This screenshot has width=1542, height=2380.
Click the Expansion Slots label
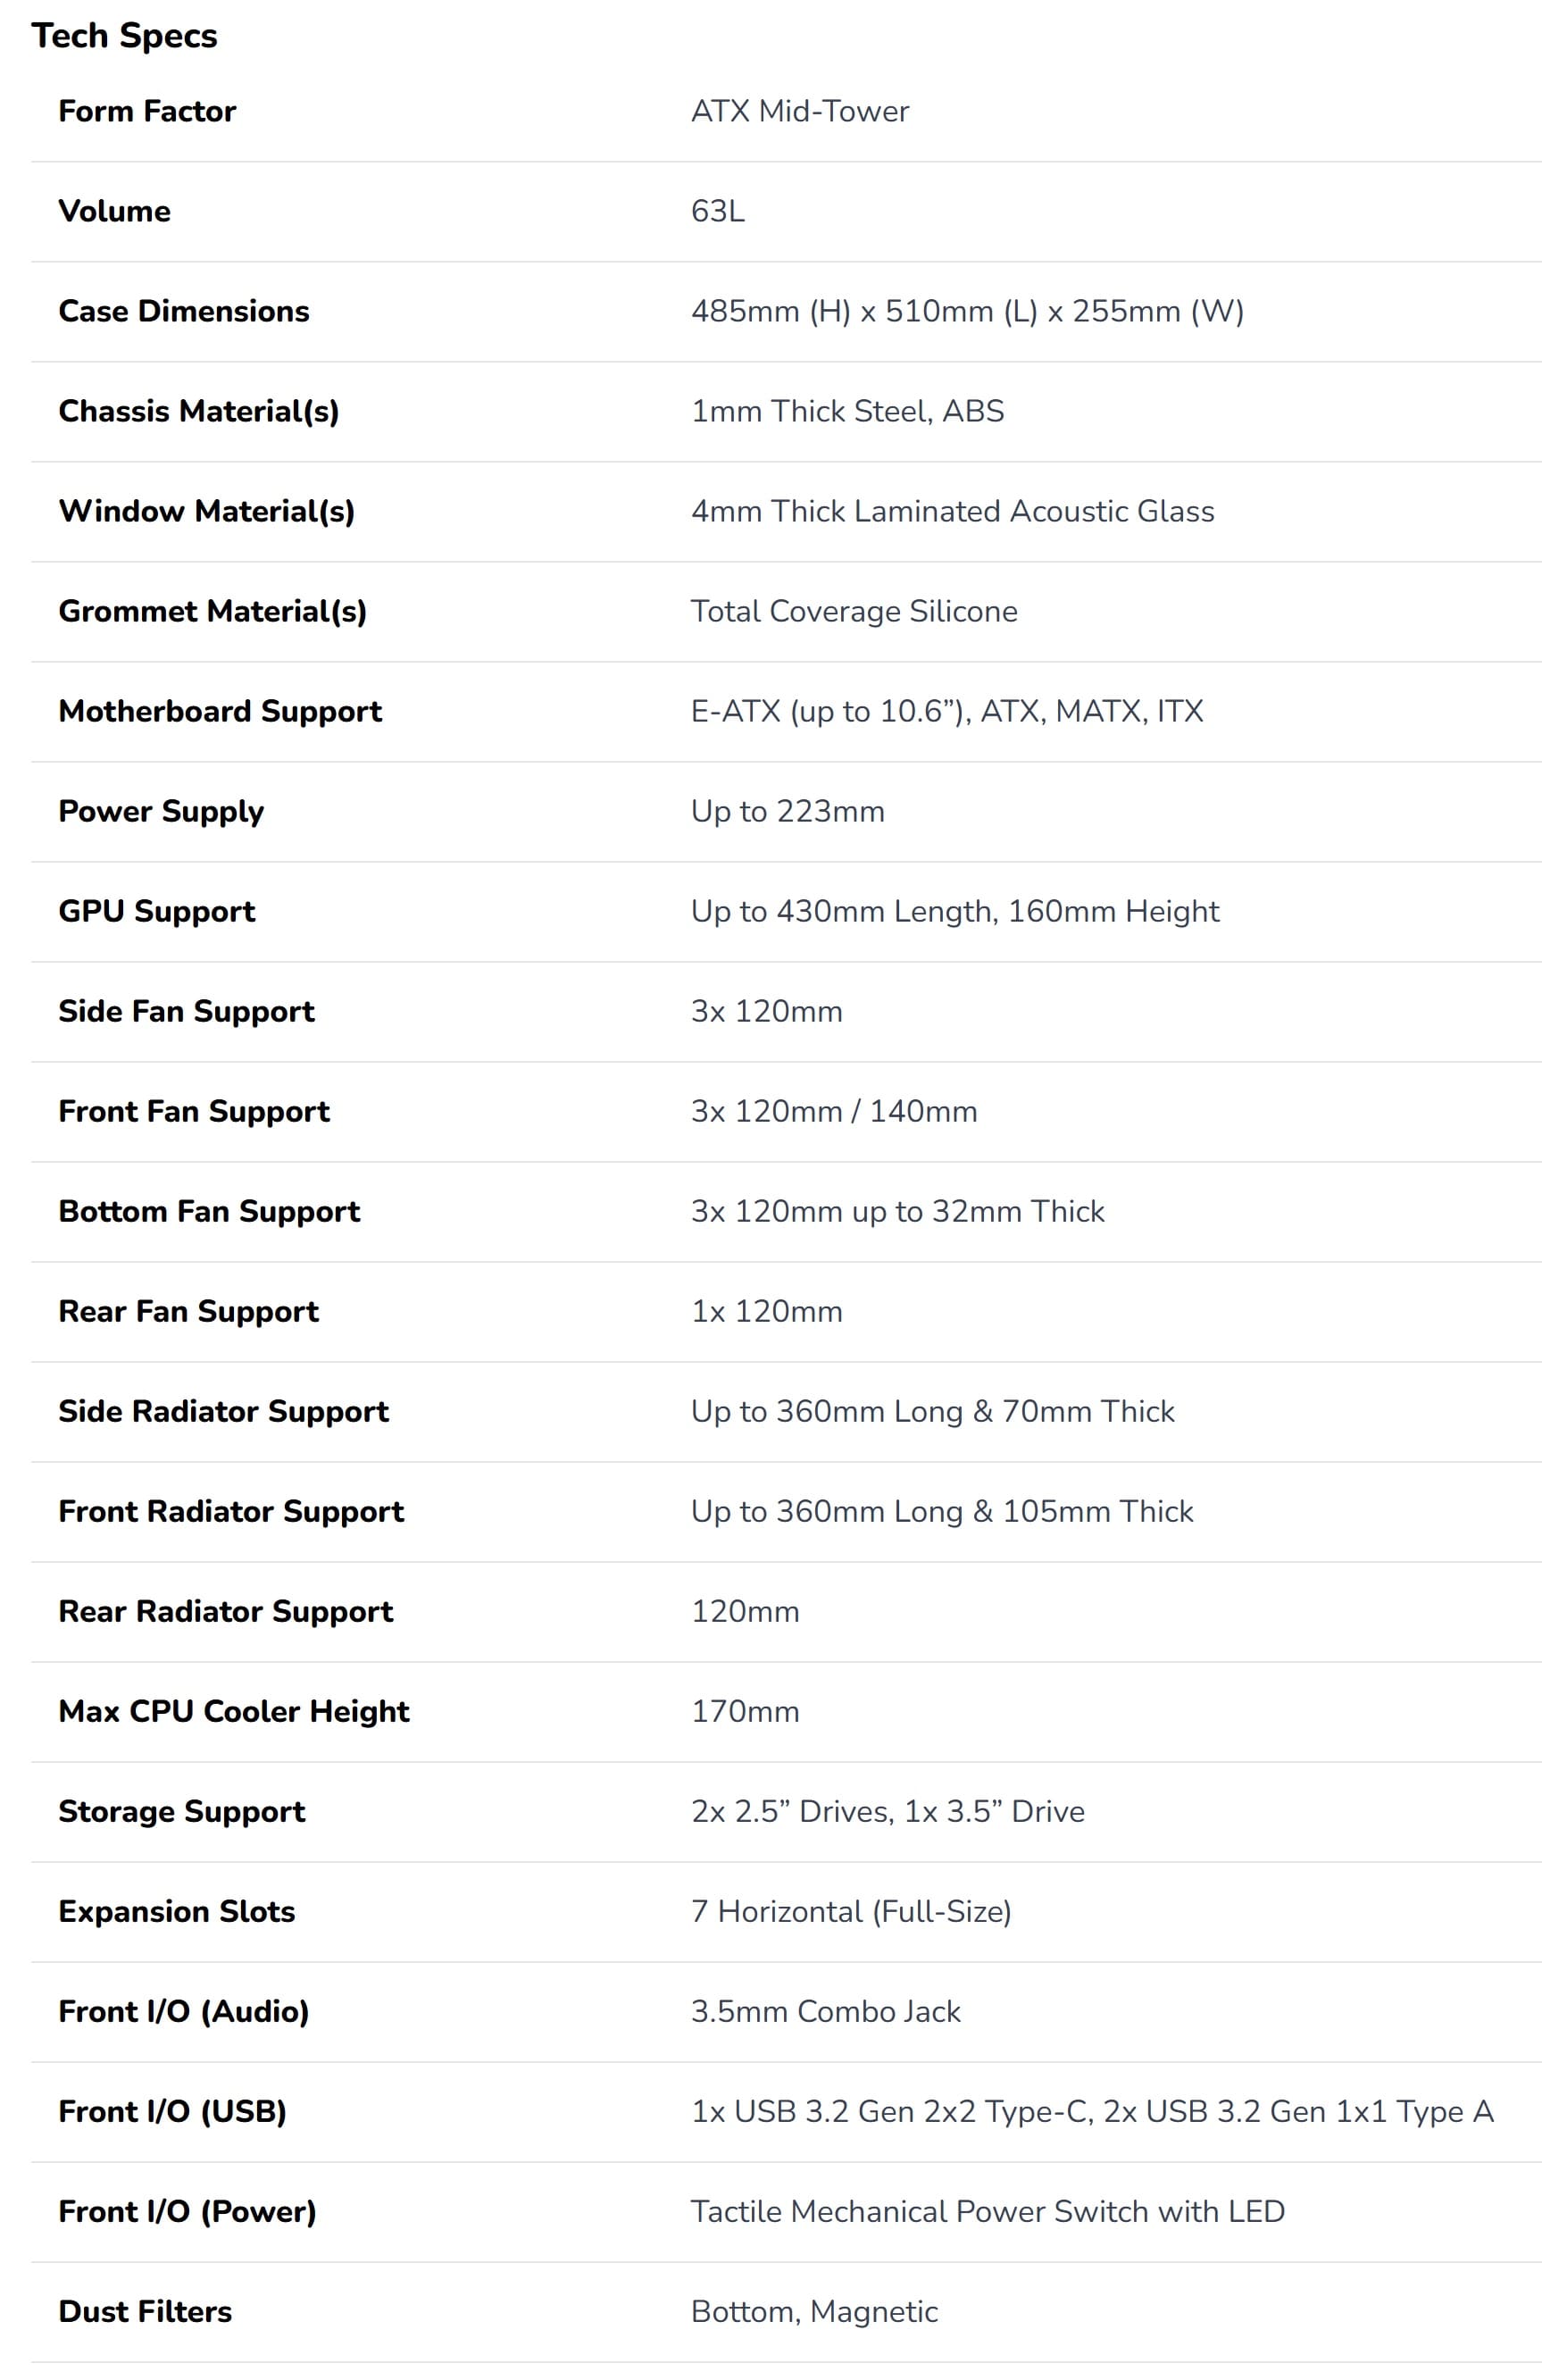(x=177, y=1911)
